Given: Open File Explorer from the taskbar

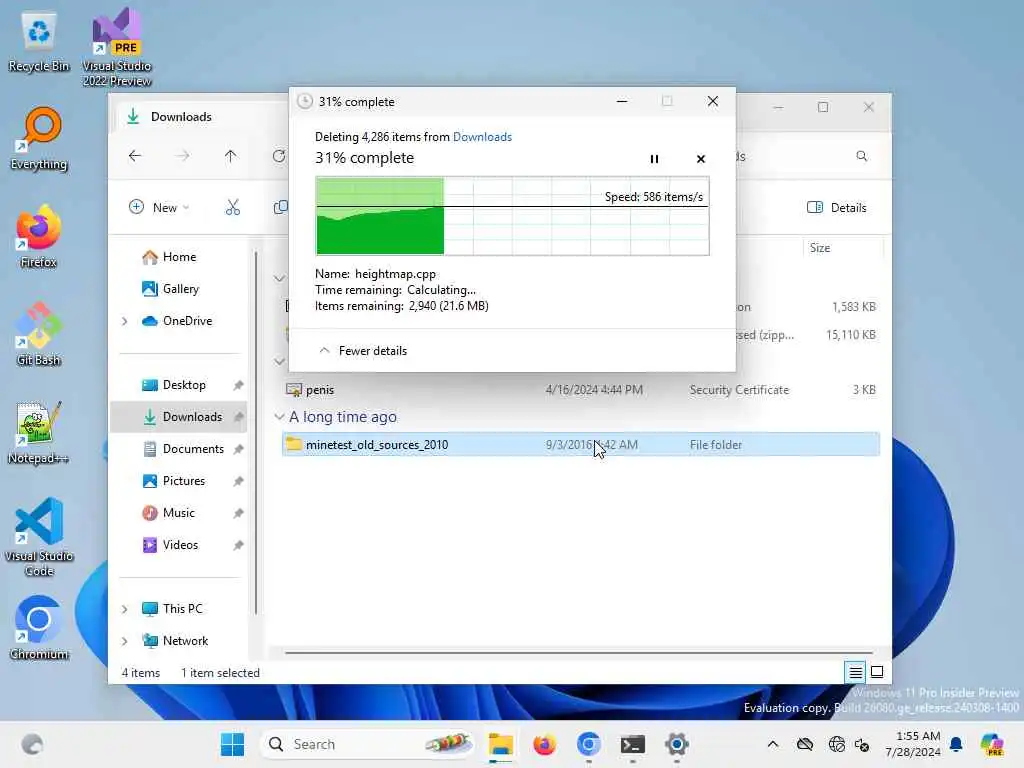Looking at the screenshot, I should [x=501, y=744].
